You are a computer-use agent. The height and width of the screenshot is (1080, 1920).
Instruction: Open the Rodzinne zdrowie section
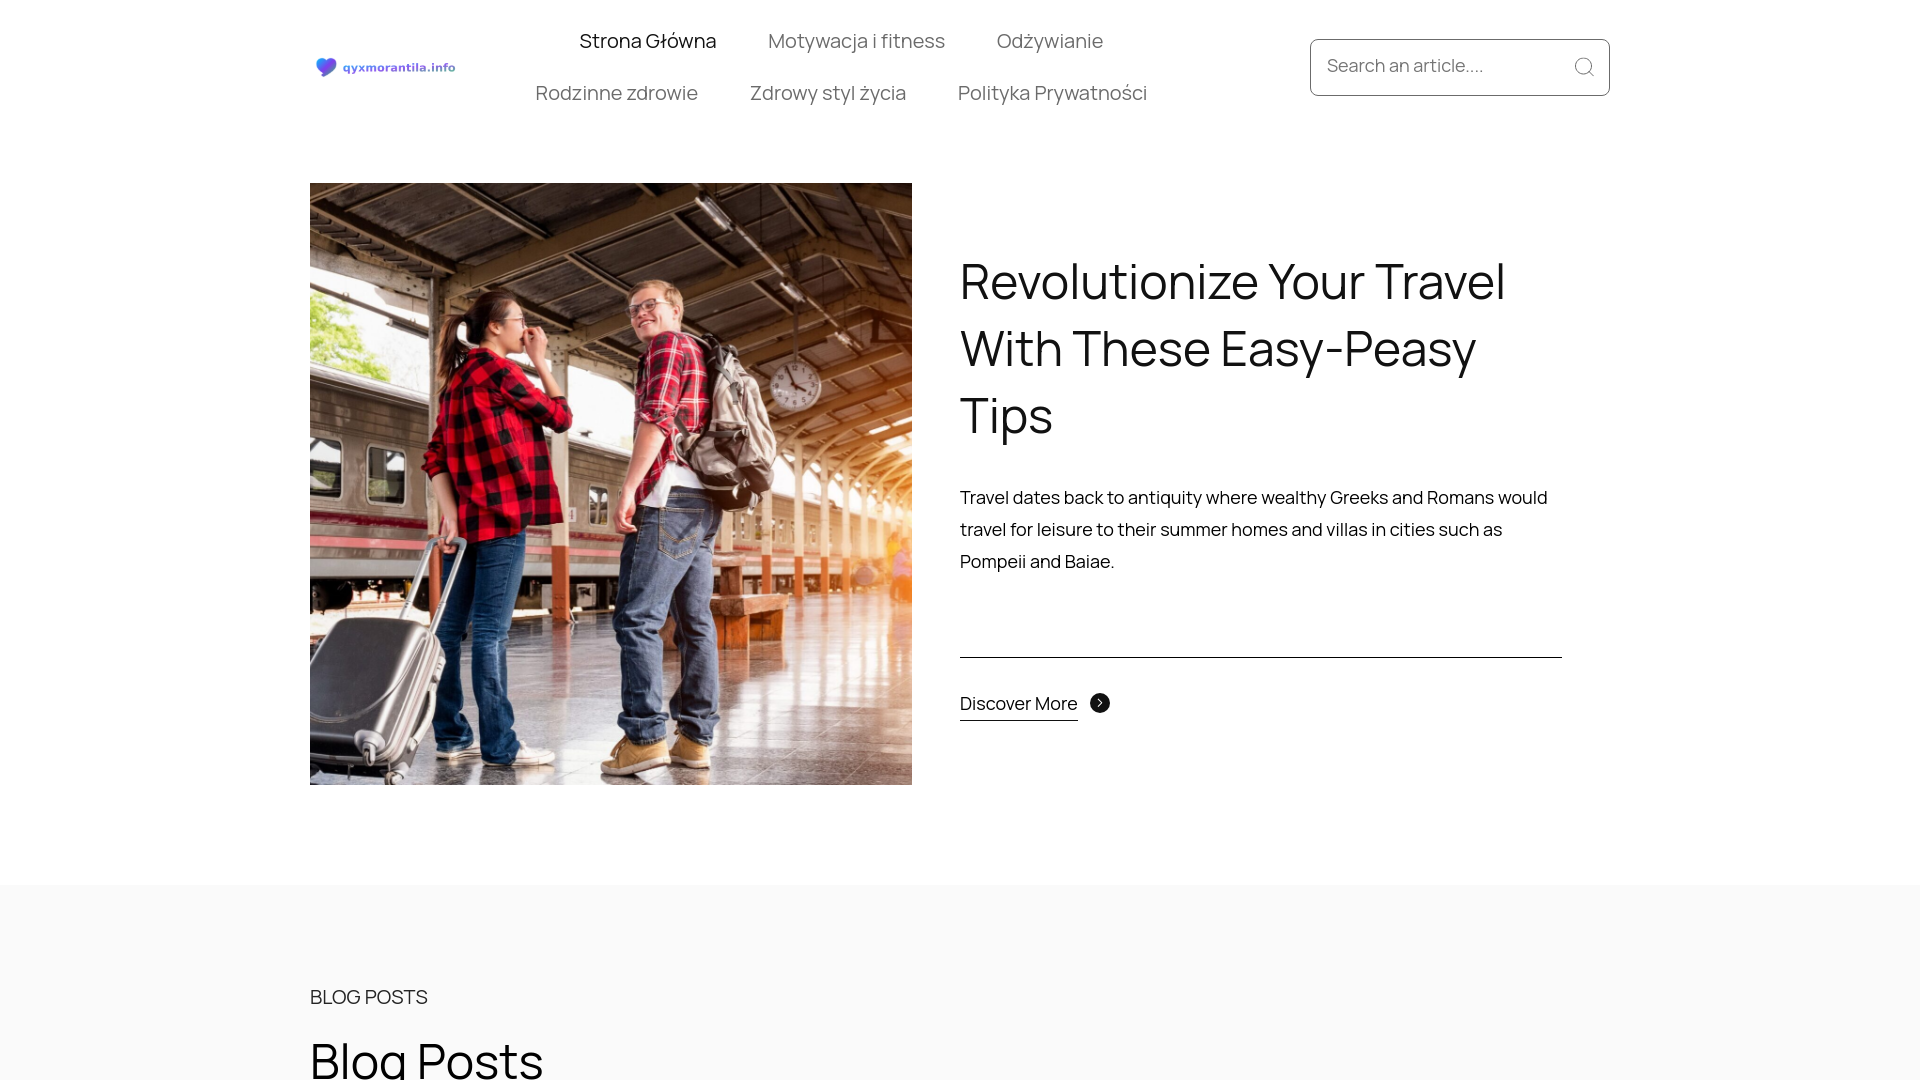[616, 93]
